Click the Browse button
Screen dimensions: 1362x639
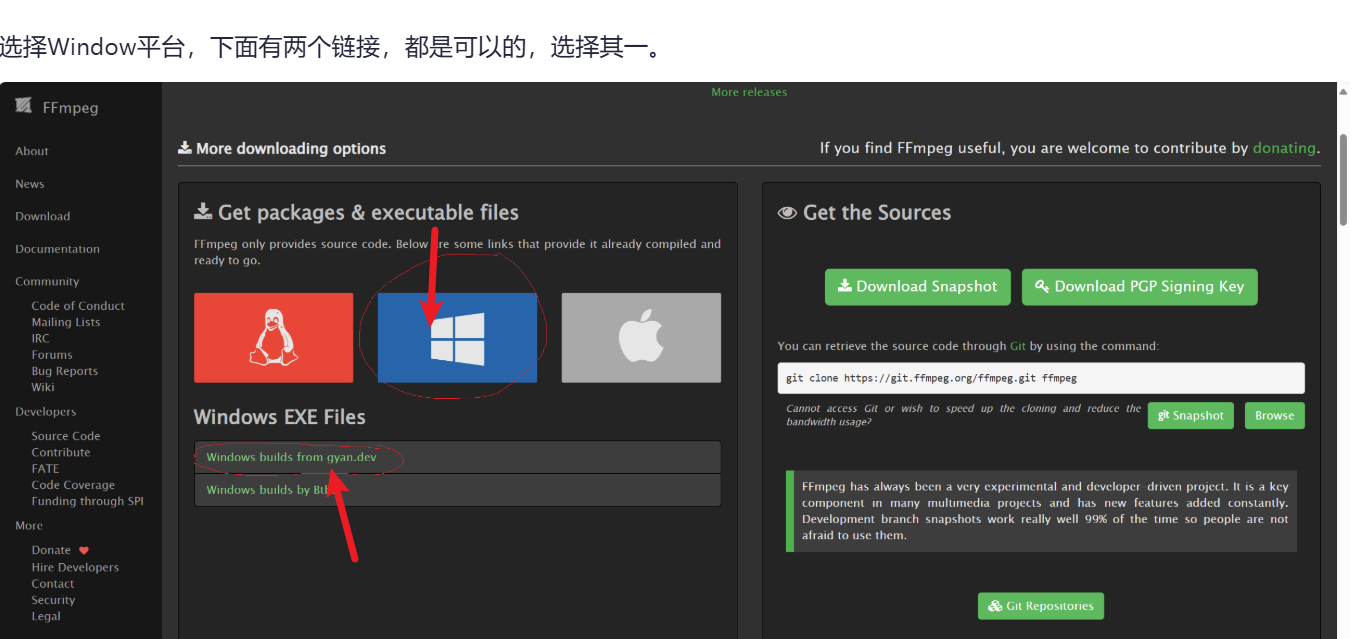pos(1275,416)
